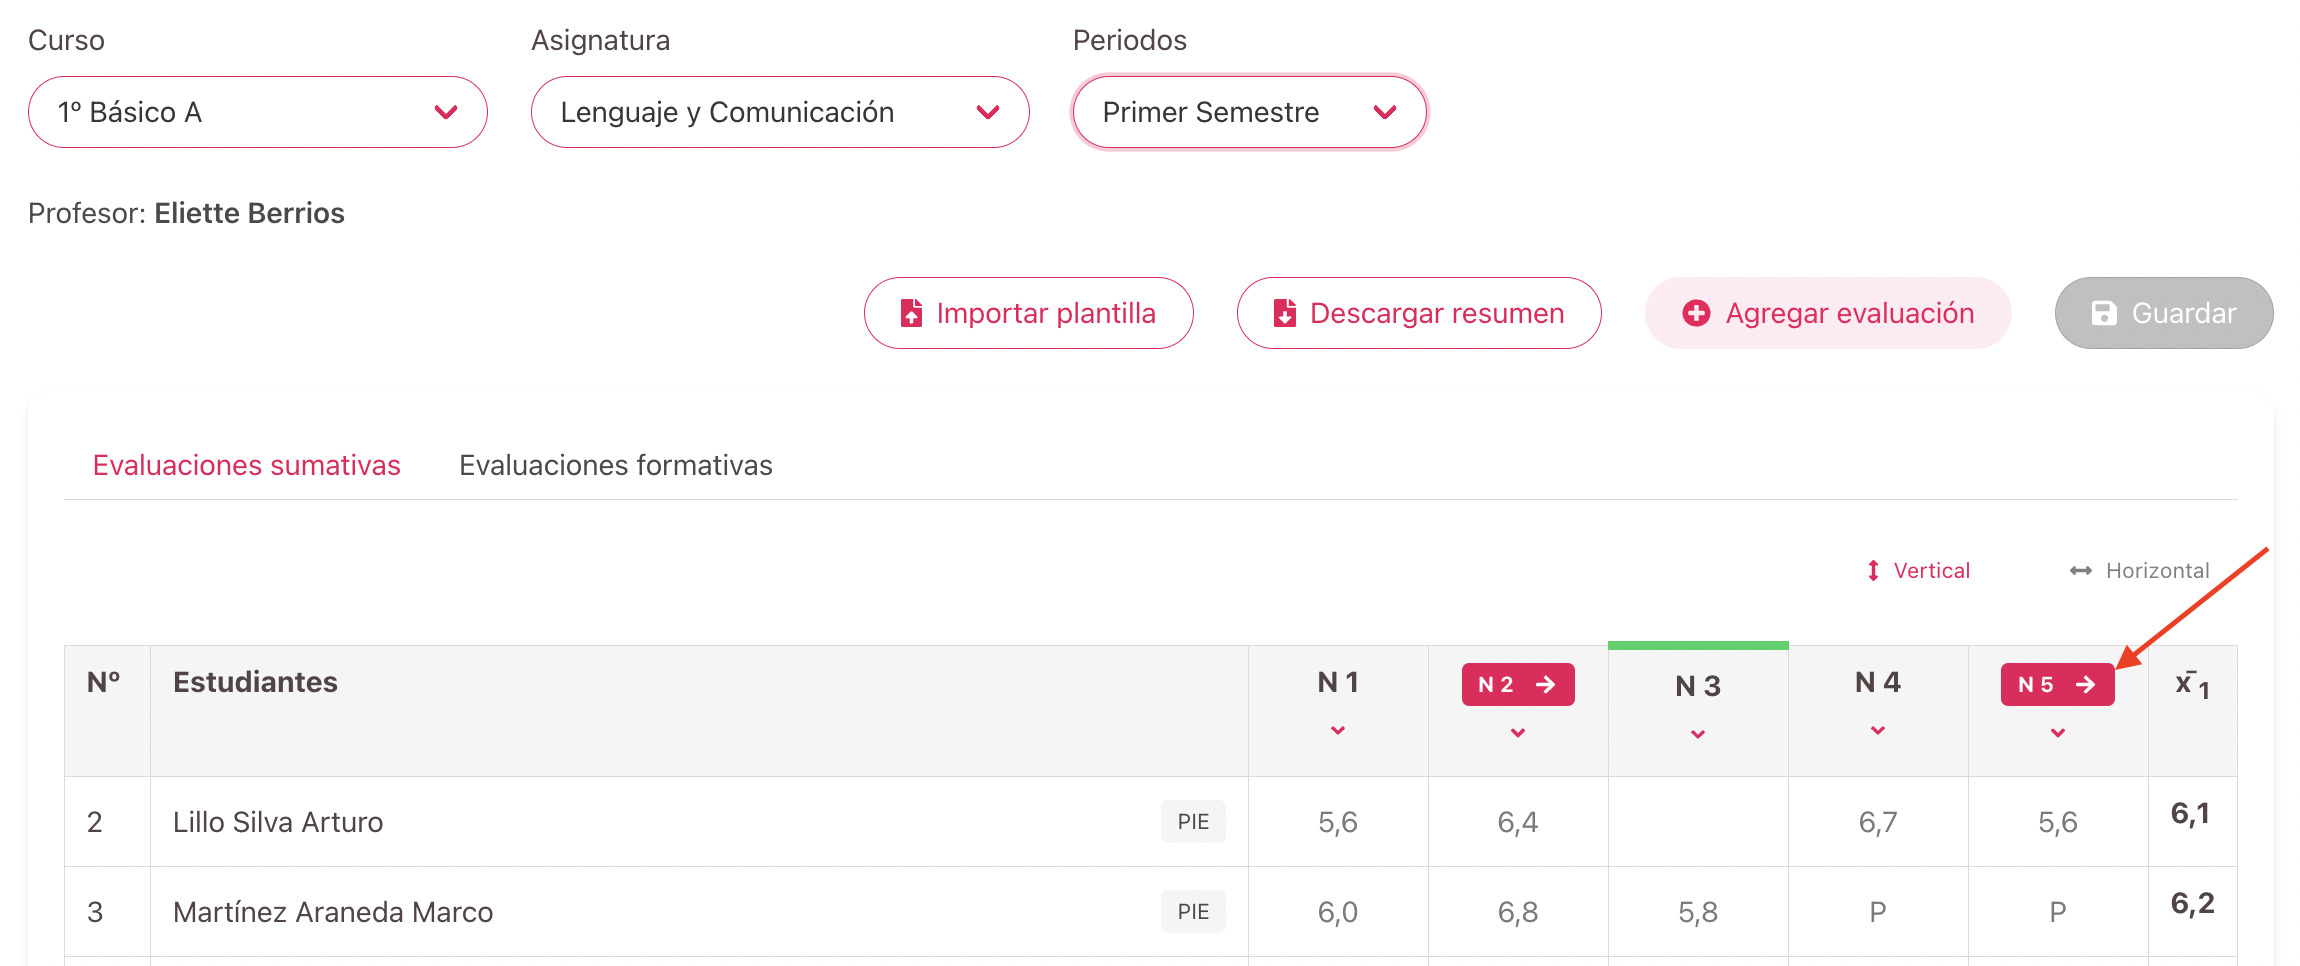Screen dimensions: 2300x966
Task: Click the horizontal arrows icon beside Horizontal
Action: tap(2081, 570)
